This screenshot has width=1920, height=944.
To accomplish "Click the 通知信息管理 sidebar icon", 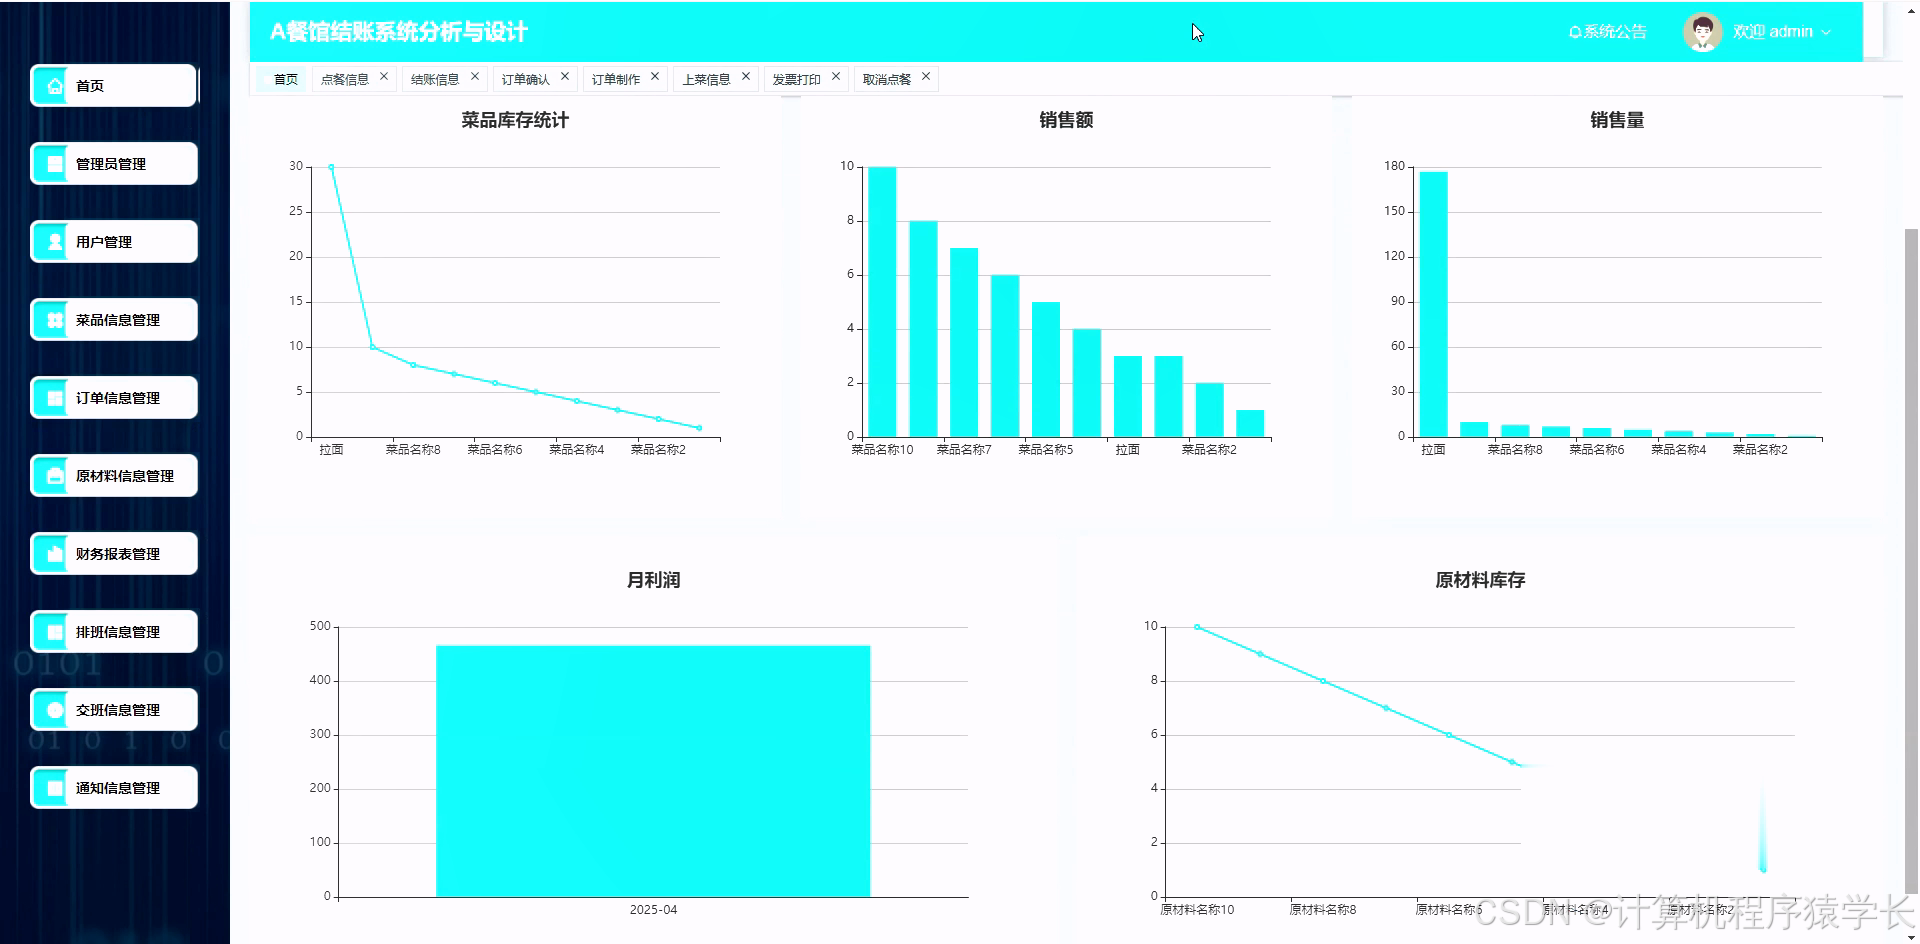I will 55,788.
